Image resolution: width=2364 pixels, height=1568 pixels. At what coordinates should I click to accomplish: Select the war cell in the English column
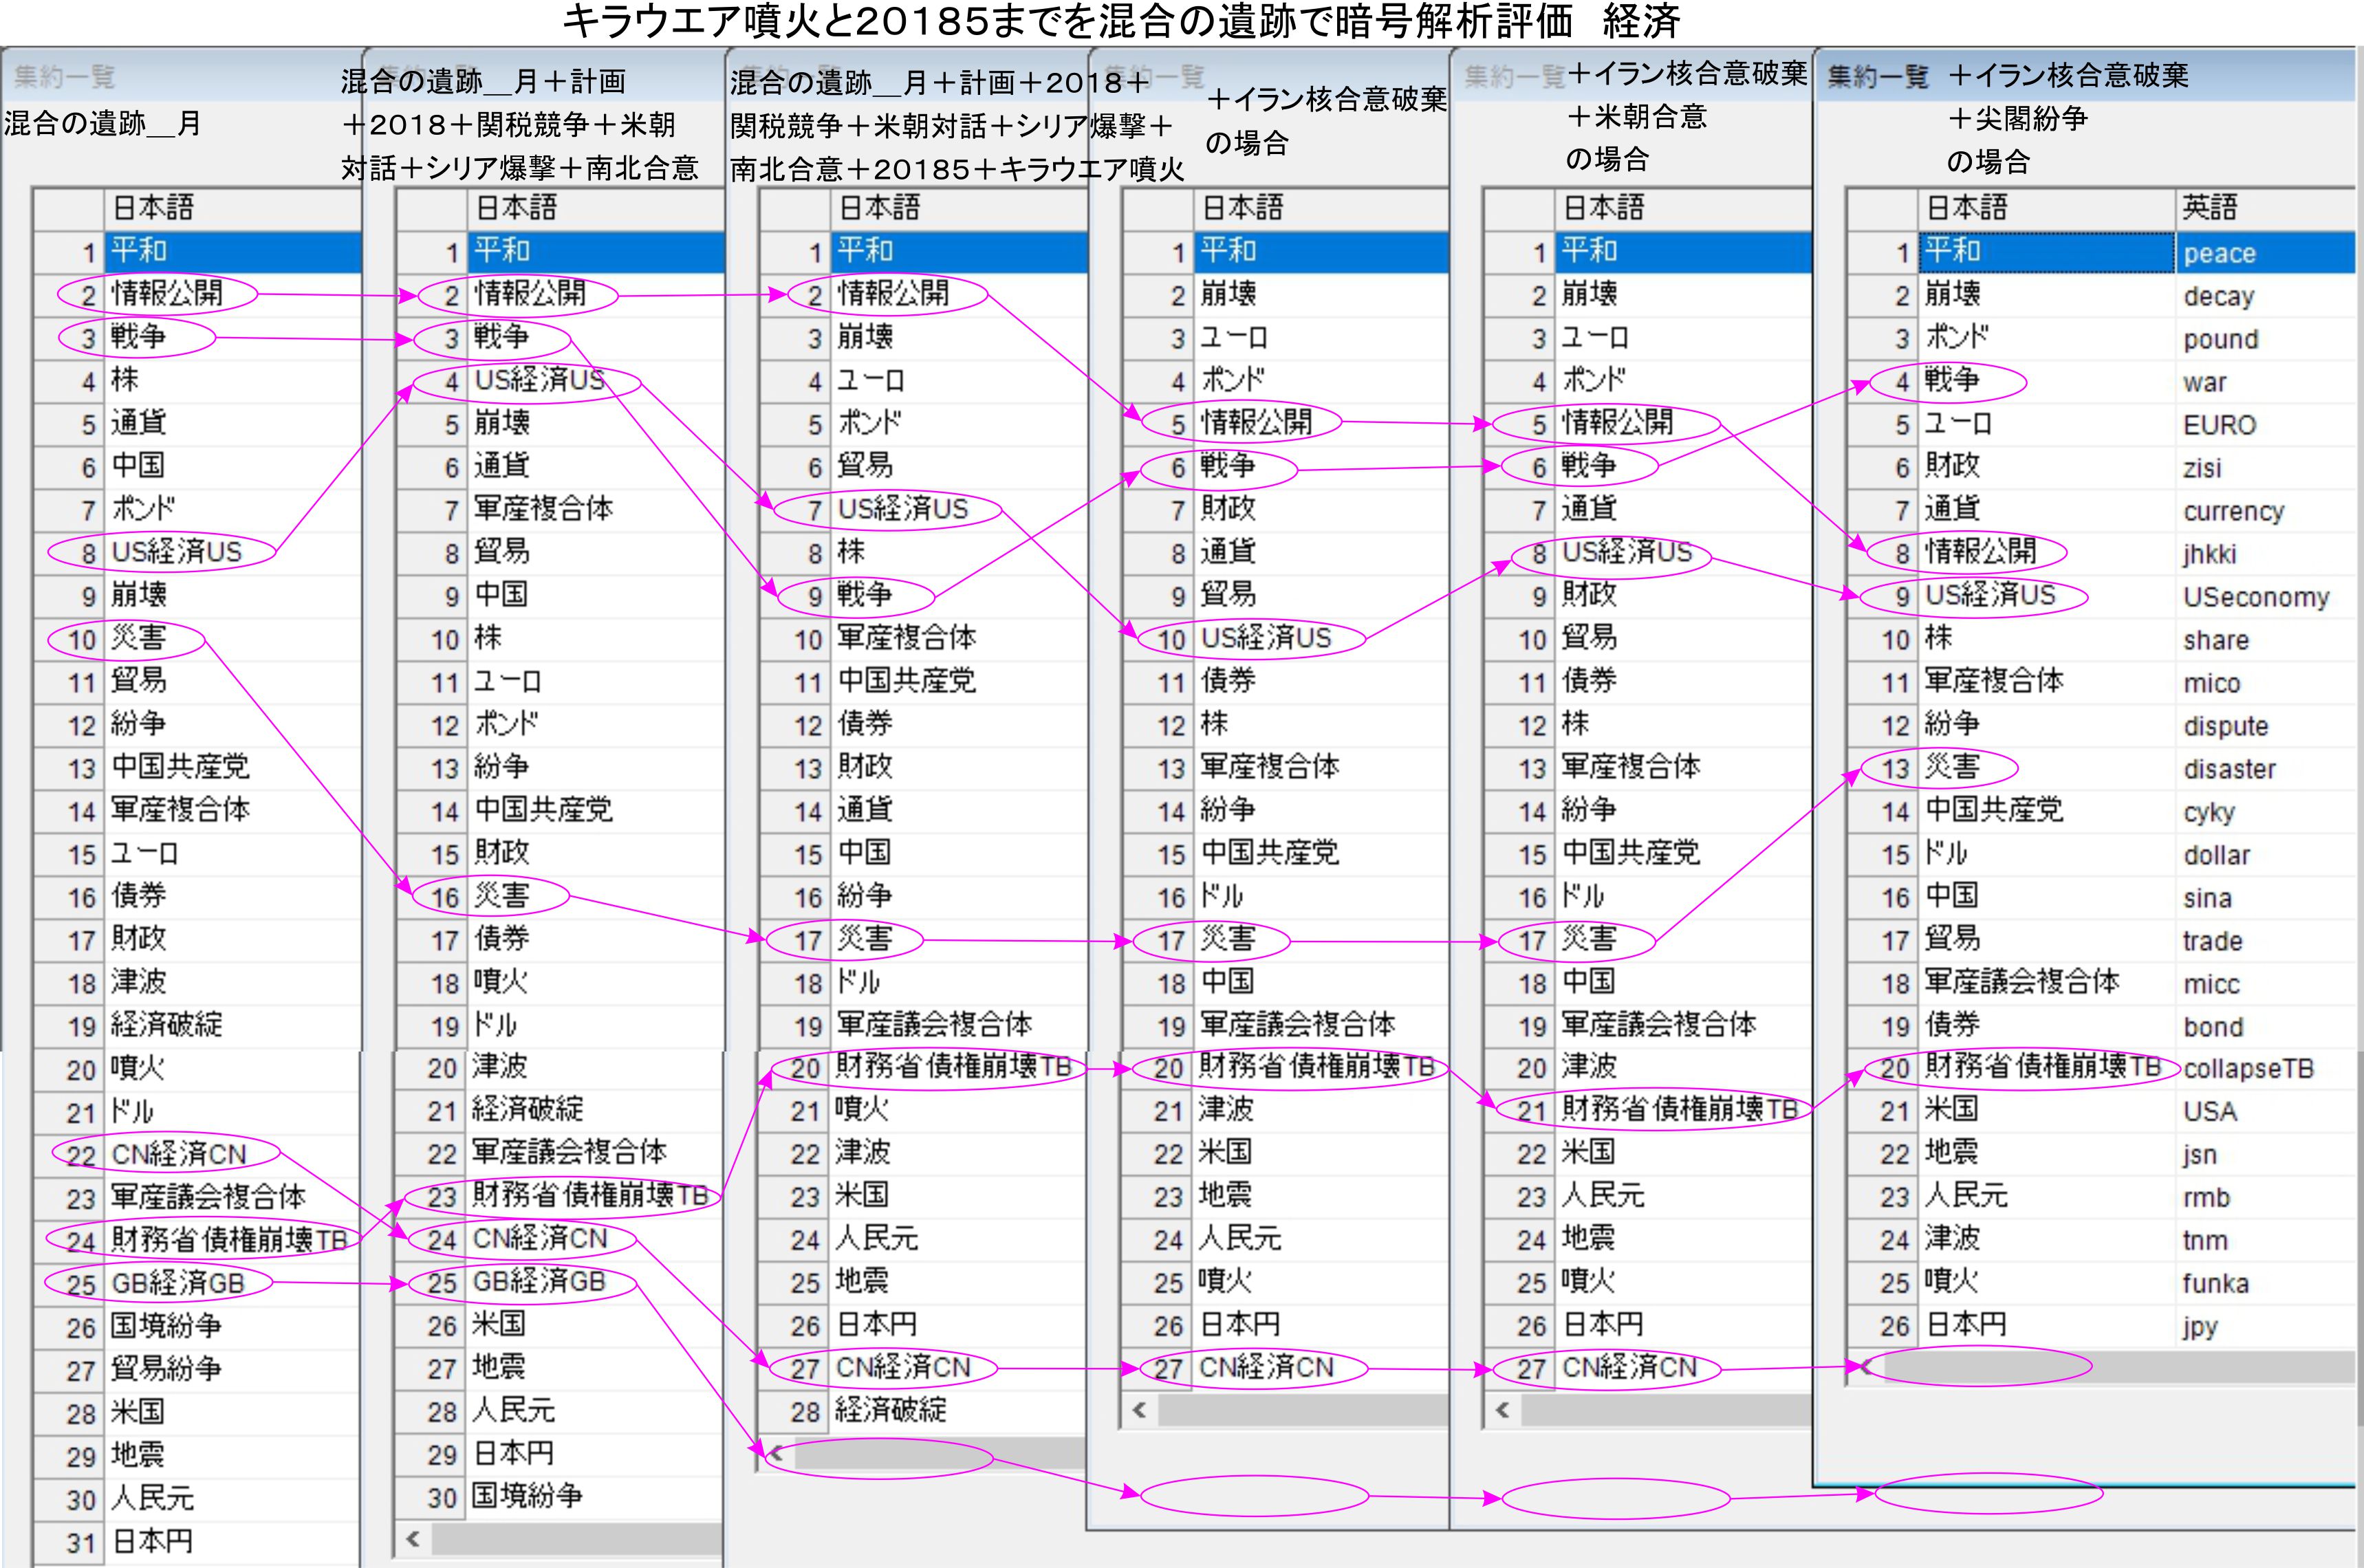point(2205,382)
